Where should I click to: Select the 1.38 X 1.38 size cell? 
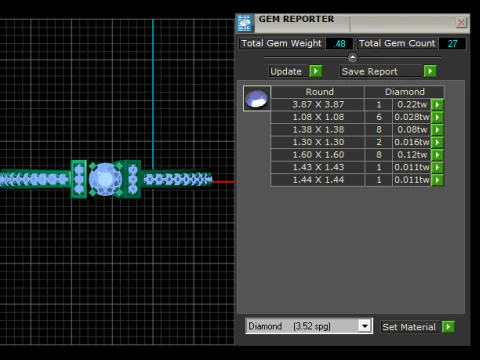tap(318, 130)
